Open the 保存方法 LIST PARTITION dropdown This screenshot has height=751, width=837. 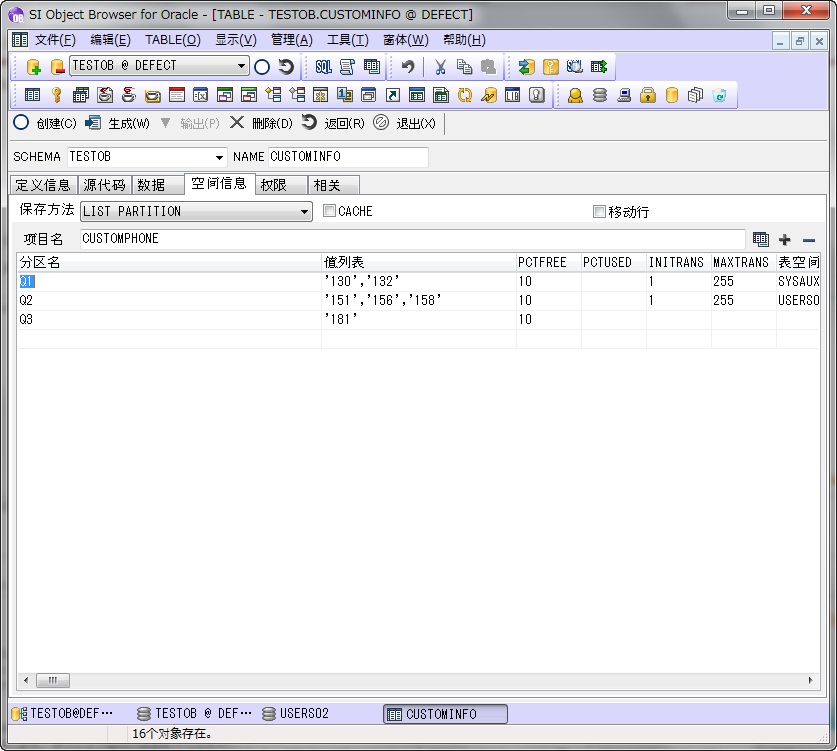(x=304, y=211)
